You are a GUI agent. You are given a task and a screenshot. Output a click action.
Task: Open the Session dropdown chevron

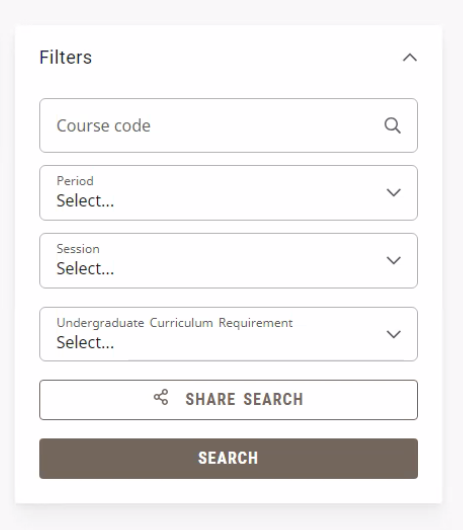(x=393, y=260)
